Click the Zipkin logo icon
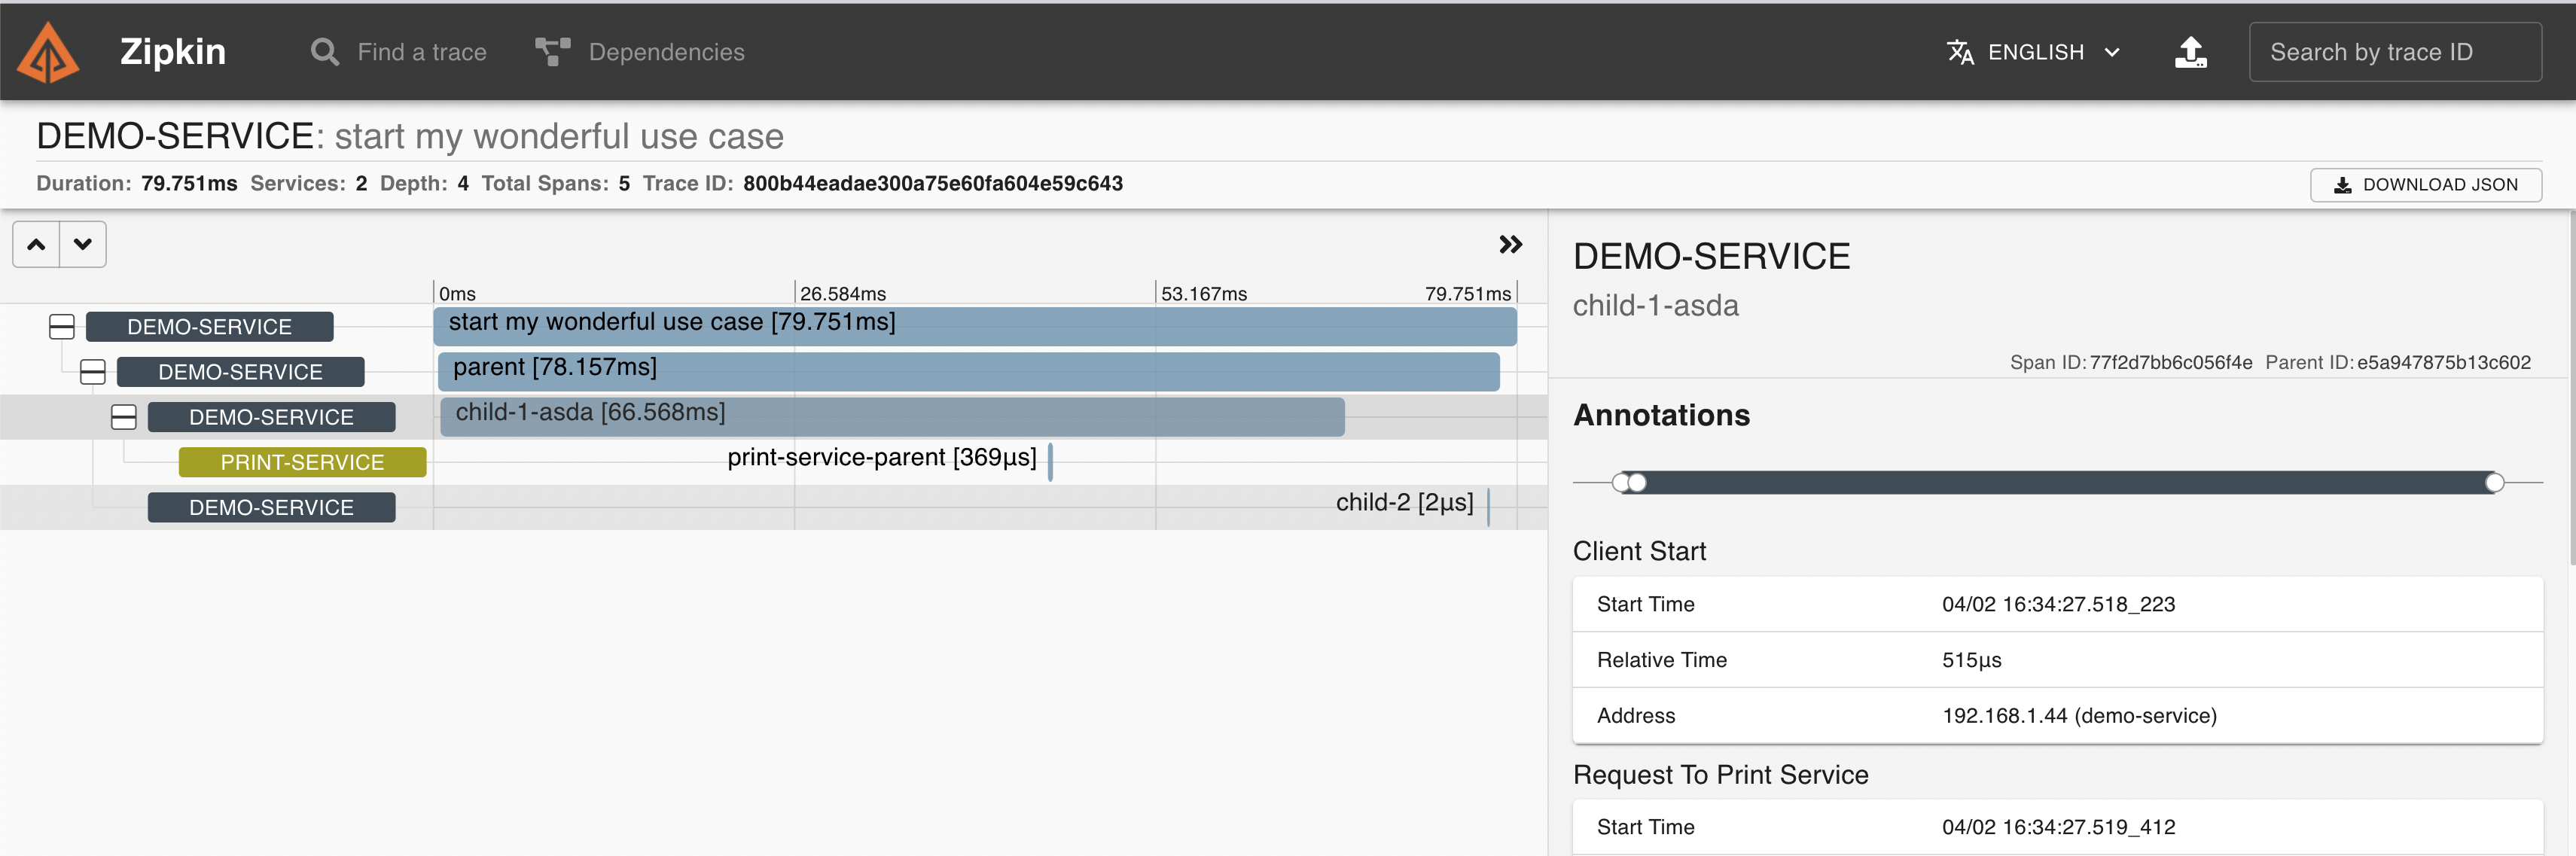Image resolution: width=2576 pixels, height=856 pixels. coord(47,53)
